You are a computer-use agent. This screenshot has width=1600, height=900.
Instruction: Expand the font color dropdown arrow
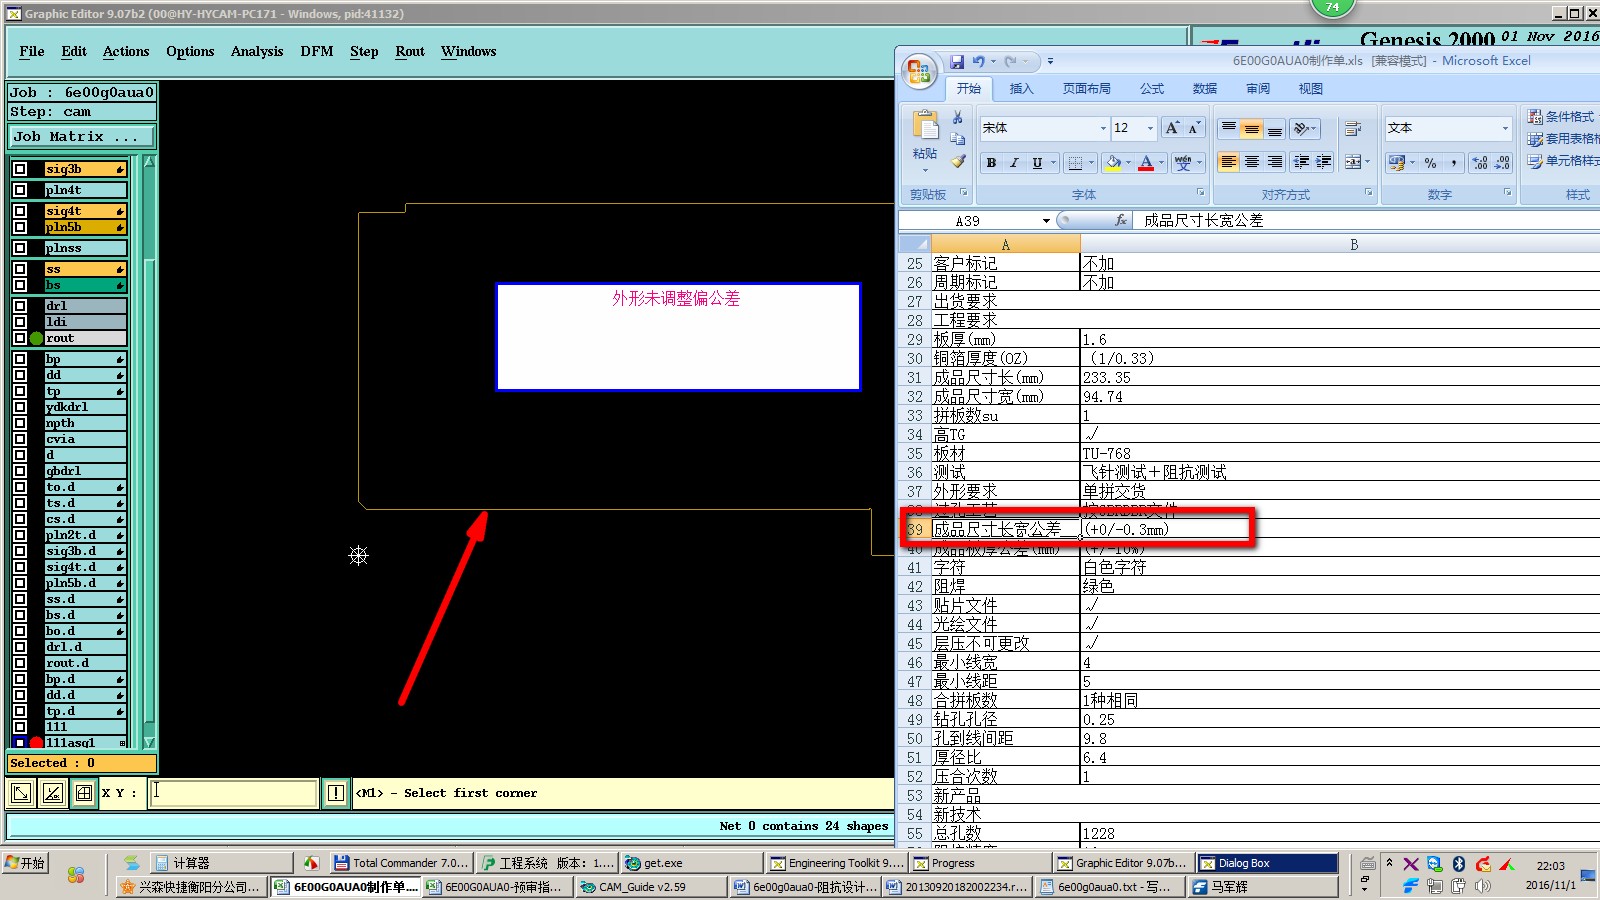click(1161, 162)
